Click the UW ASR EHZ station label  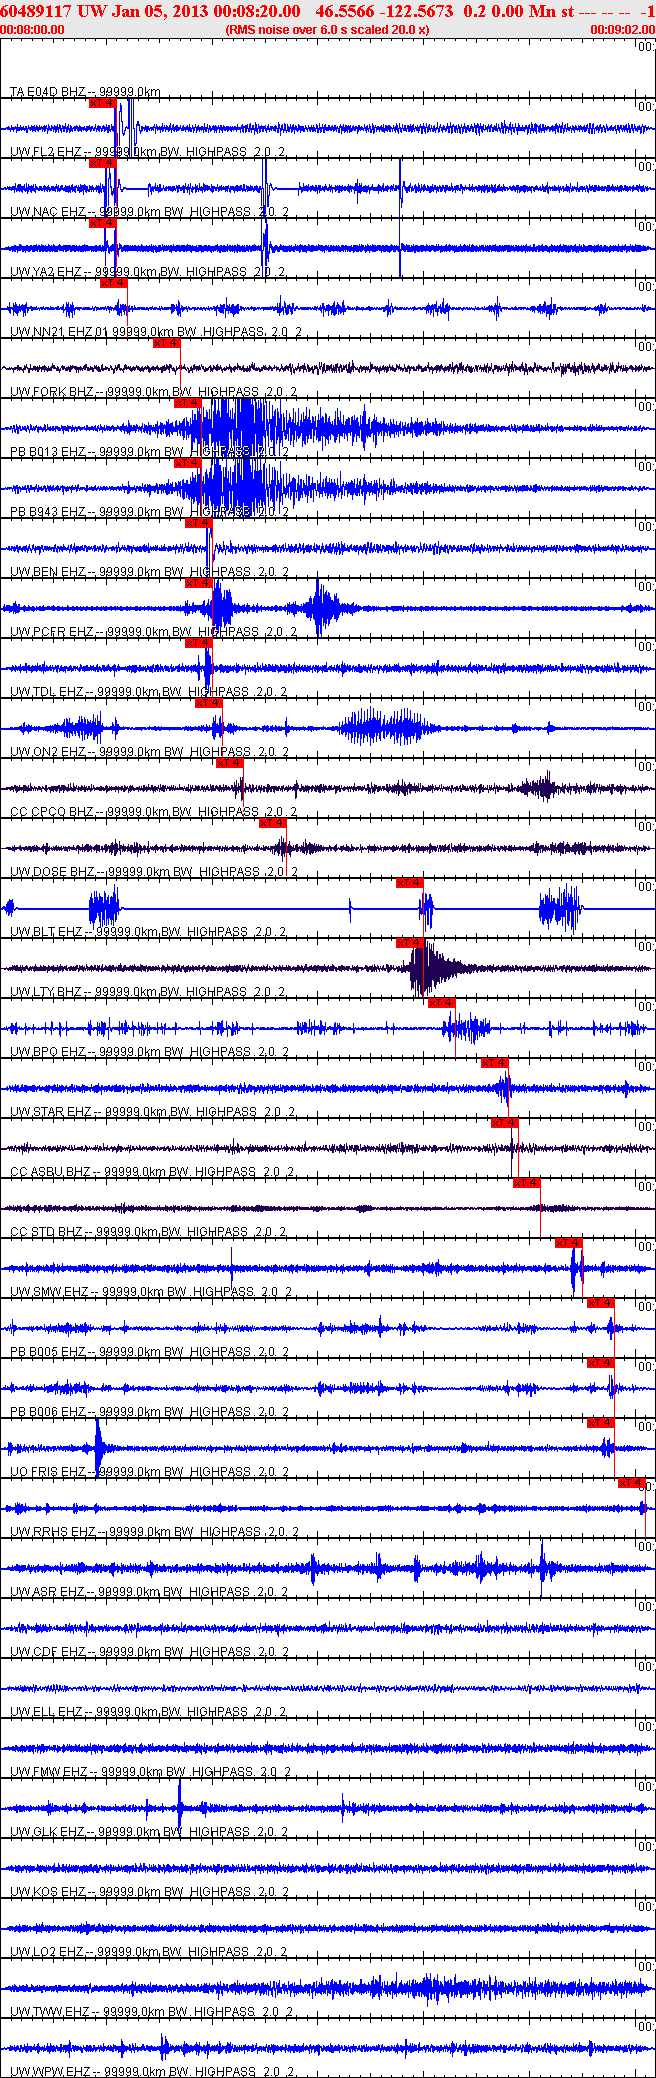[48, 1592]
